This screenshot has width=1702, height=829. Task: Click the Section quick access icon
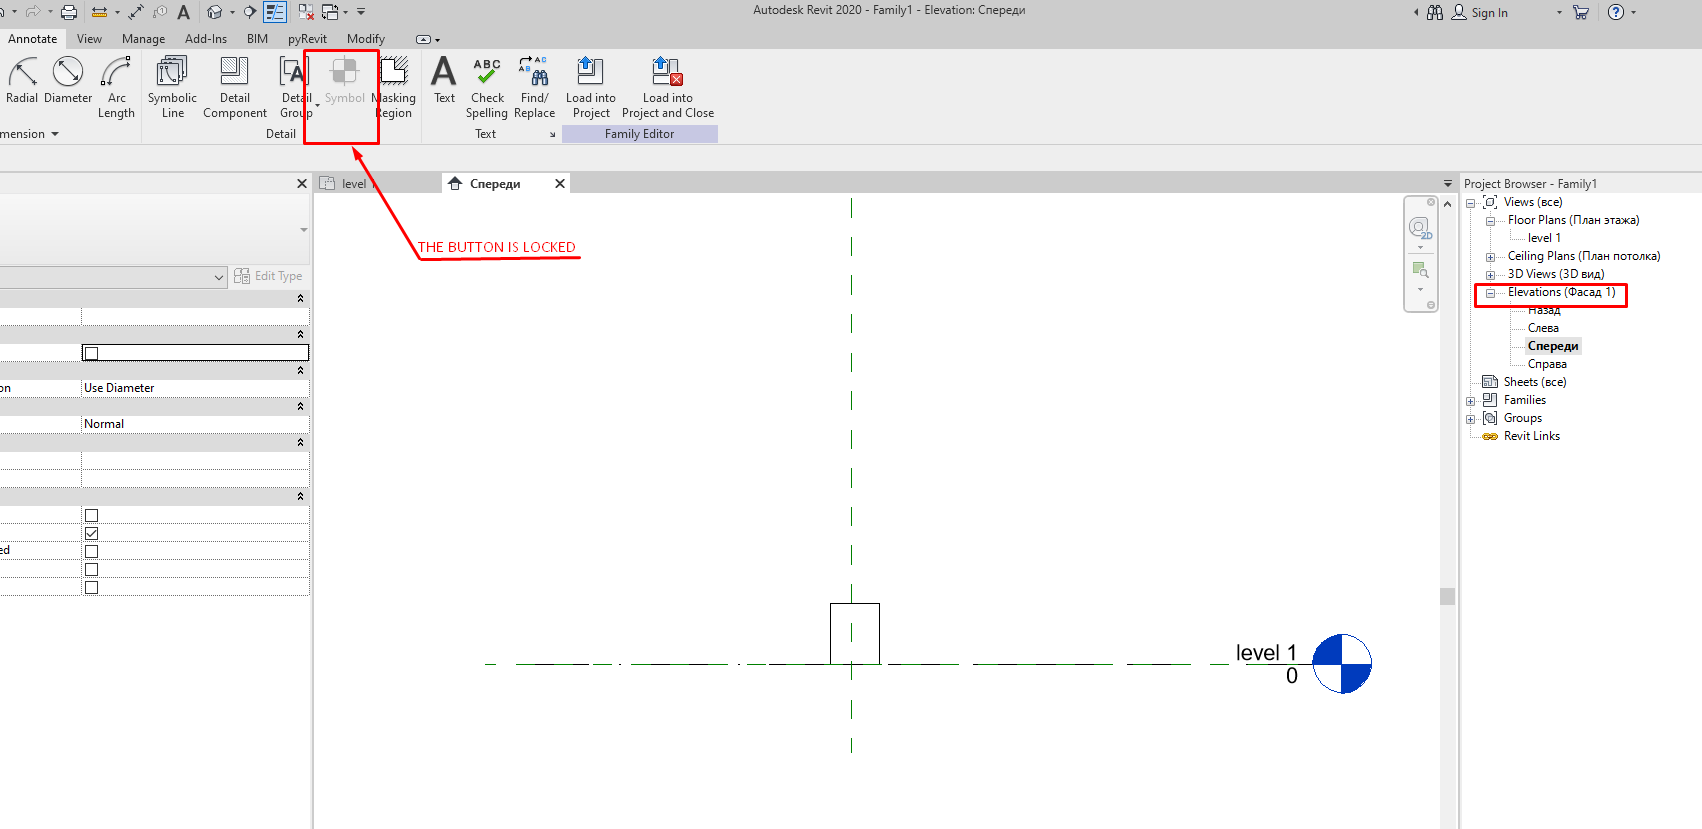pyautogui.click(x=250, y=12)
